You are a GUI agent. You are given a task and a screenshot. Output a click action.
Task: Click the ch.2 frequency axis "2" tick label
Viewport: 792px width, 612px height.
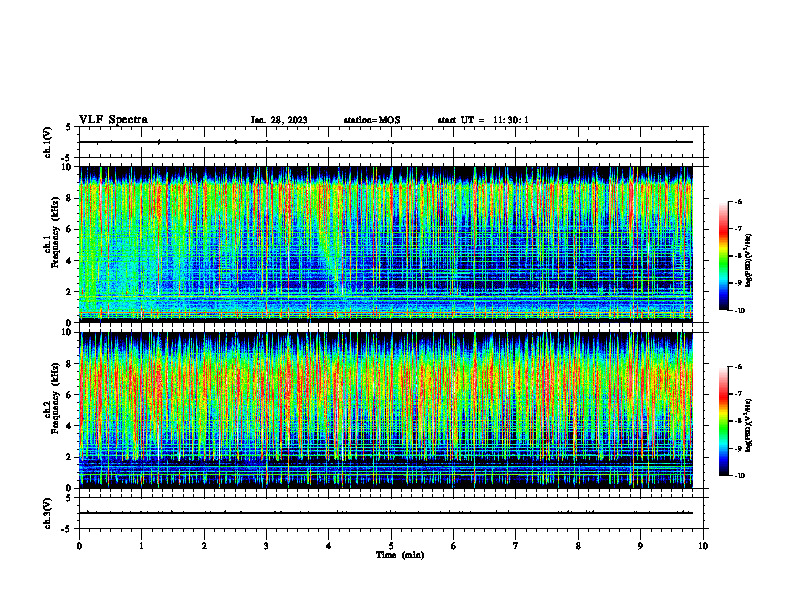tap(70, 457)
